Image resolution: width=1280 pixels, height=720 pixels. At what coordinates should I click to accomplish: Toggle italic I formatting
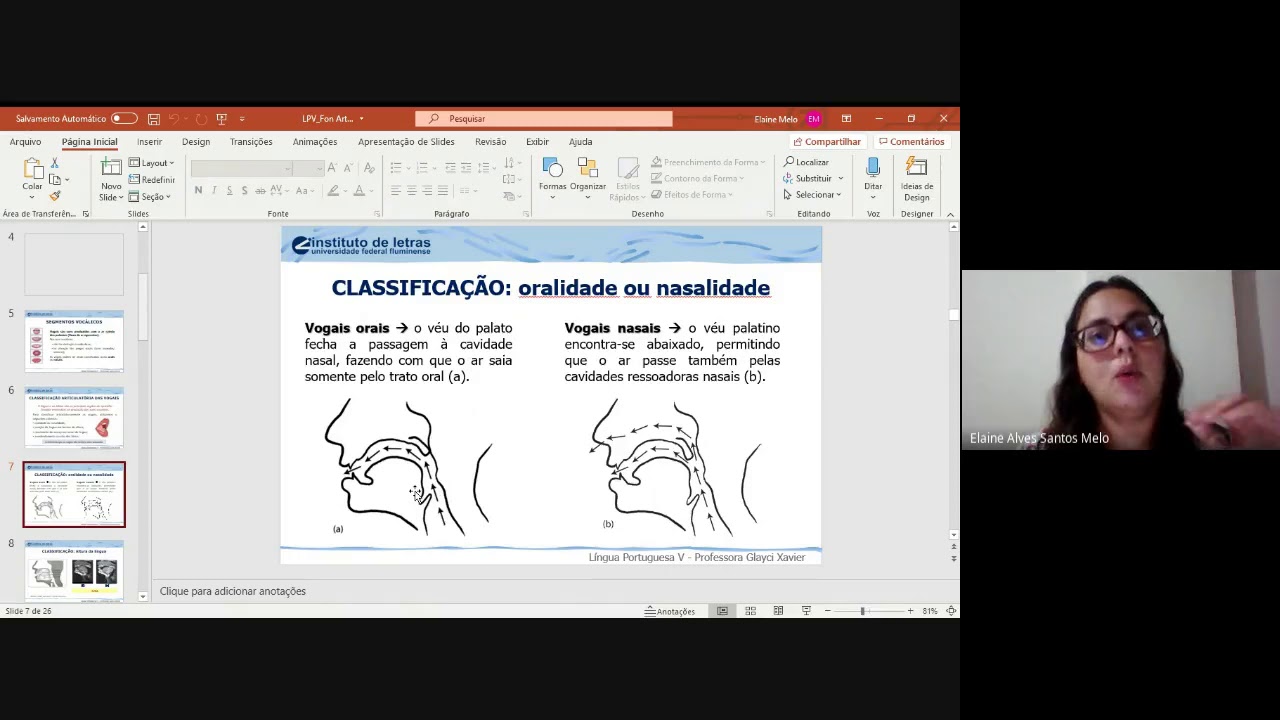pyautogui.click(x=213, y=190)
